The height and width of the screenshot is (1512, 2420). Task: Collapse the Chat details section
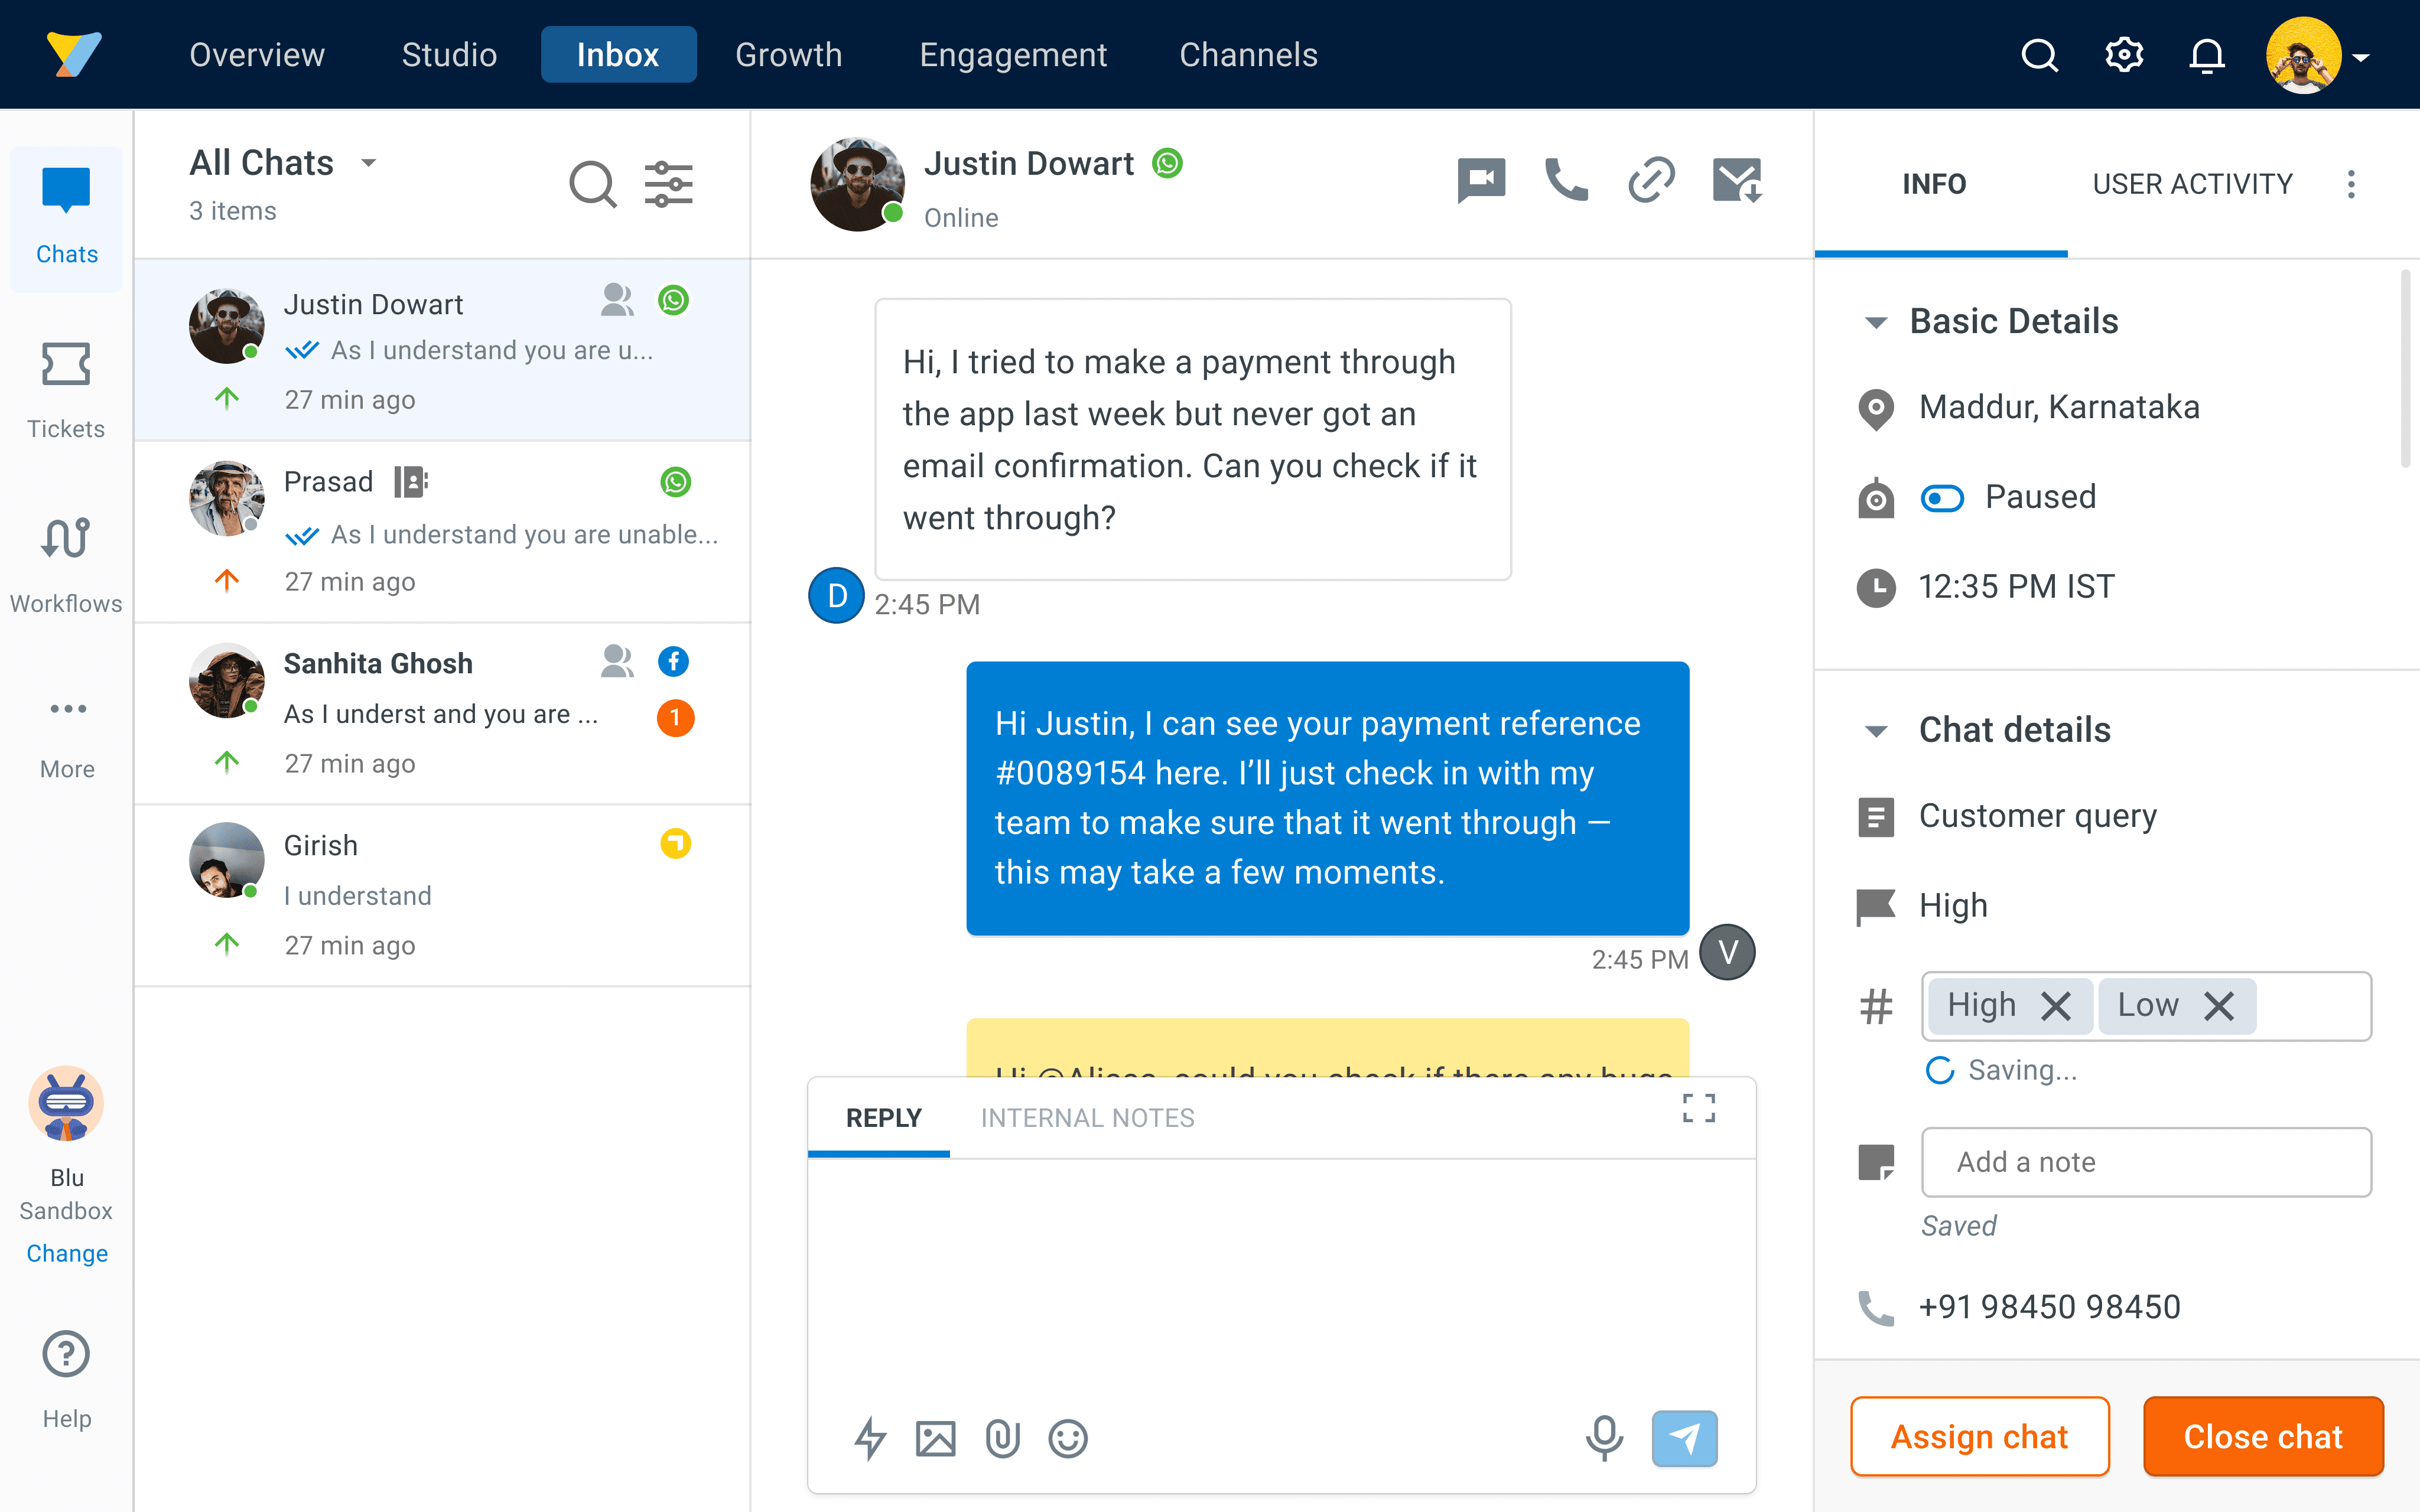click(x=1876, y=731)
